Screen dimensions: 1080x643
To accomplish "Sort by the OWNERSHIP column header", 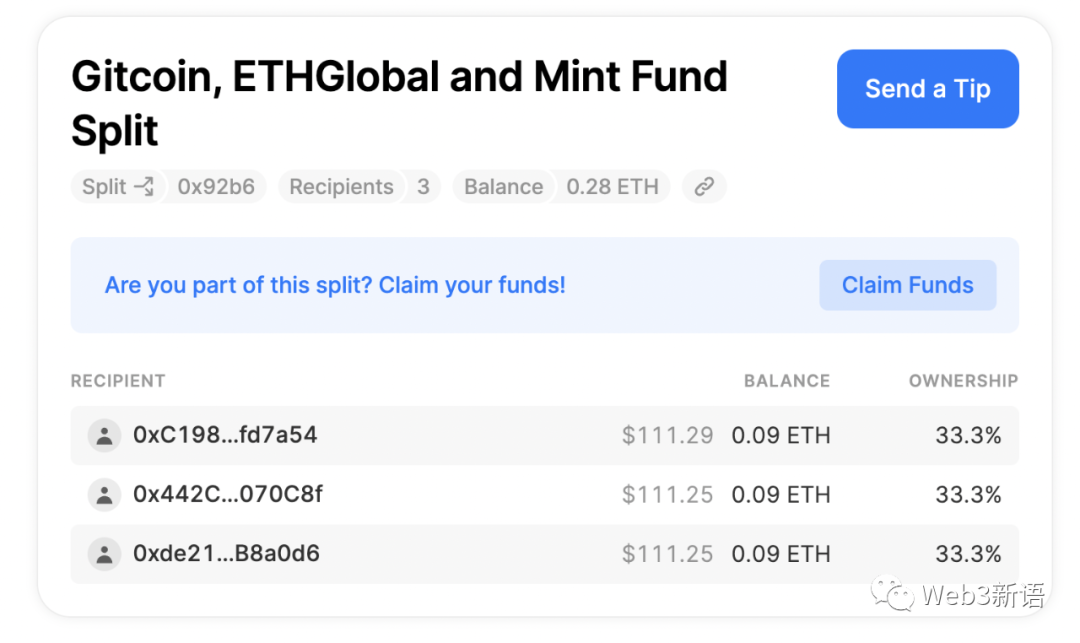I will pyautogui.click(x=962, y=381).
